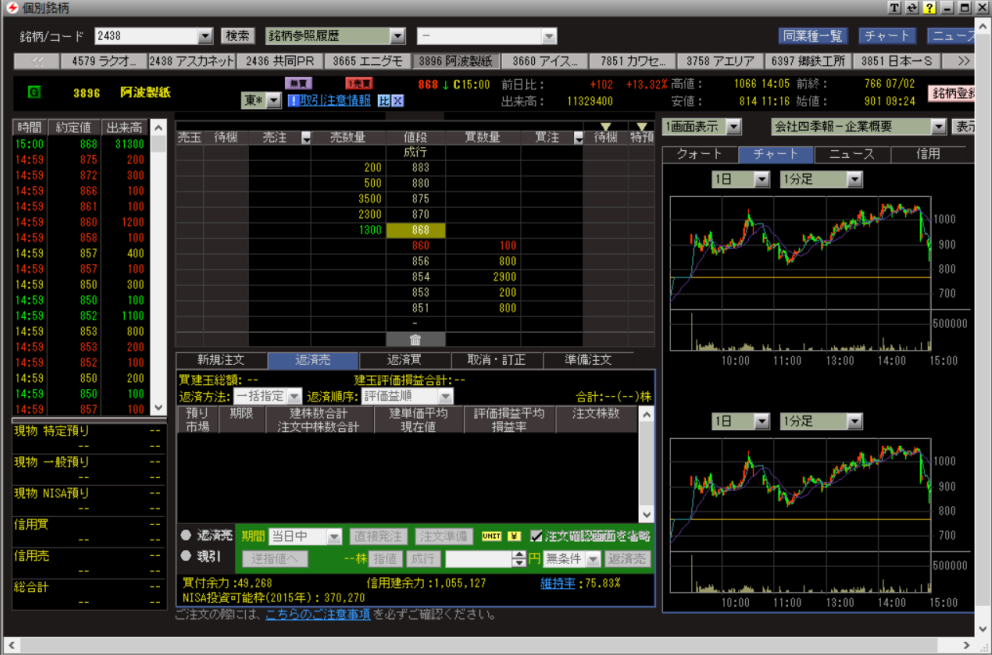
Task: Click the green G icon beside stock code 3896
Action: coord(35,92)
